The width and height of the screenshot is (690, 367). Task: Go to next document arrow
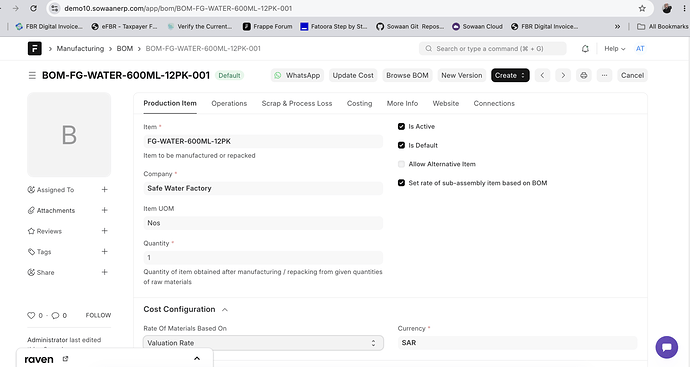[x=563, y=75]
